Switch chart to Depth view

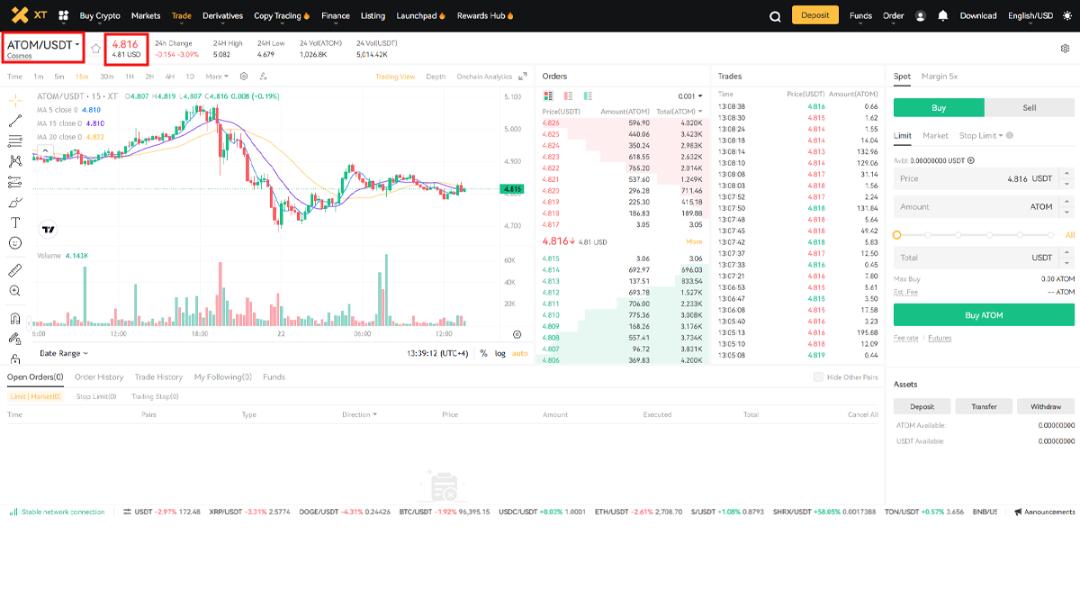point(435,76)
